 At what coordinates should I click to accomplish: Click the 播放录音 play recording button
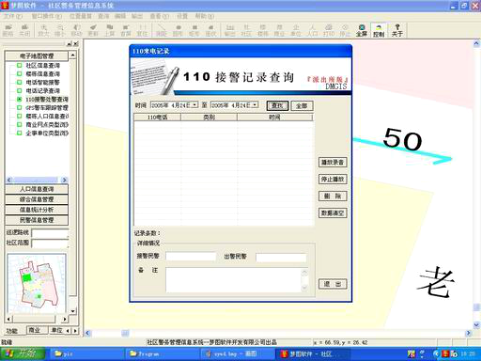tap(332, 162)
